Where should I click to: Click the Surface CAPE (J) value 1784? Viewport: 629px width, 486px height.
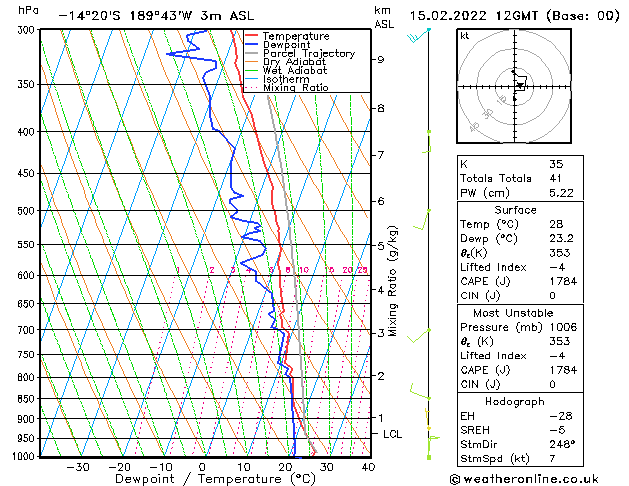click(563, 281)
